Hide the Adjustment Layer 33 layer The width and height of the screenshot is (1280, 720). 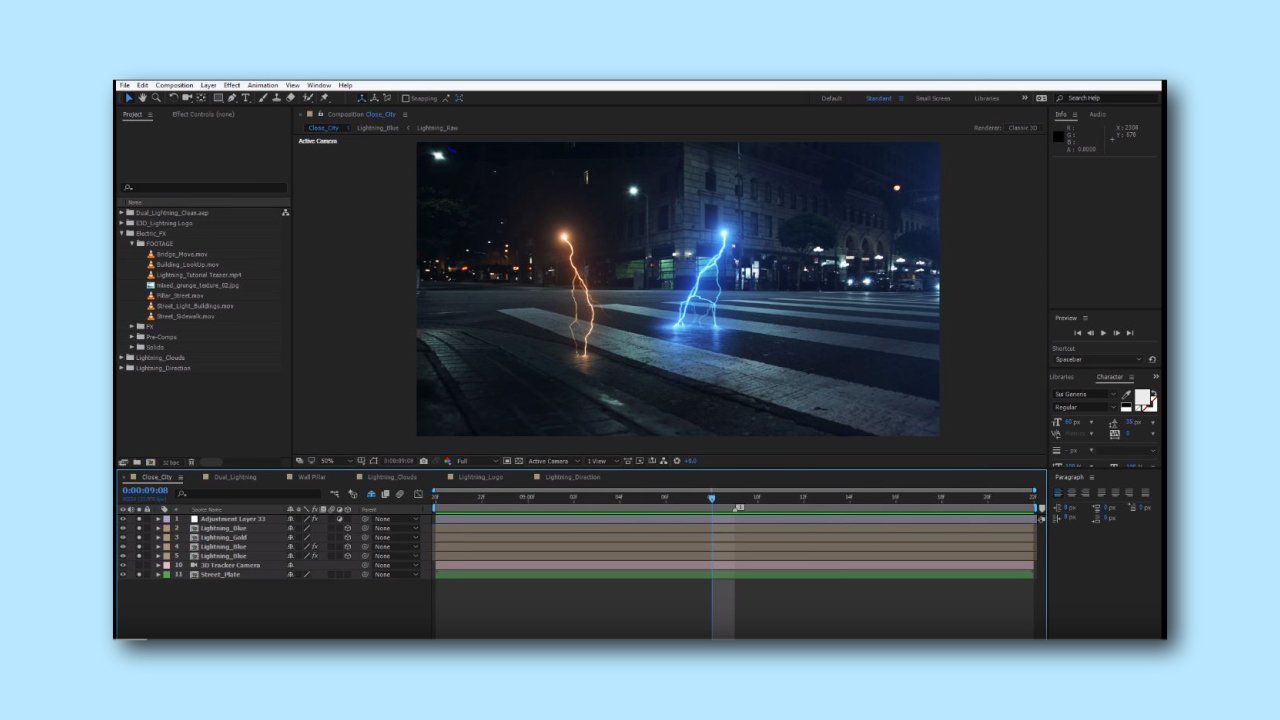pos(123,518)
